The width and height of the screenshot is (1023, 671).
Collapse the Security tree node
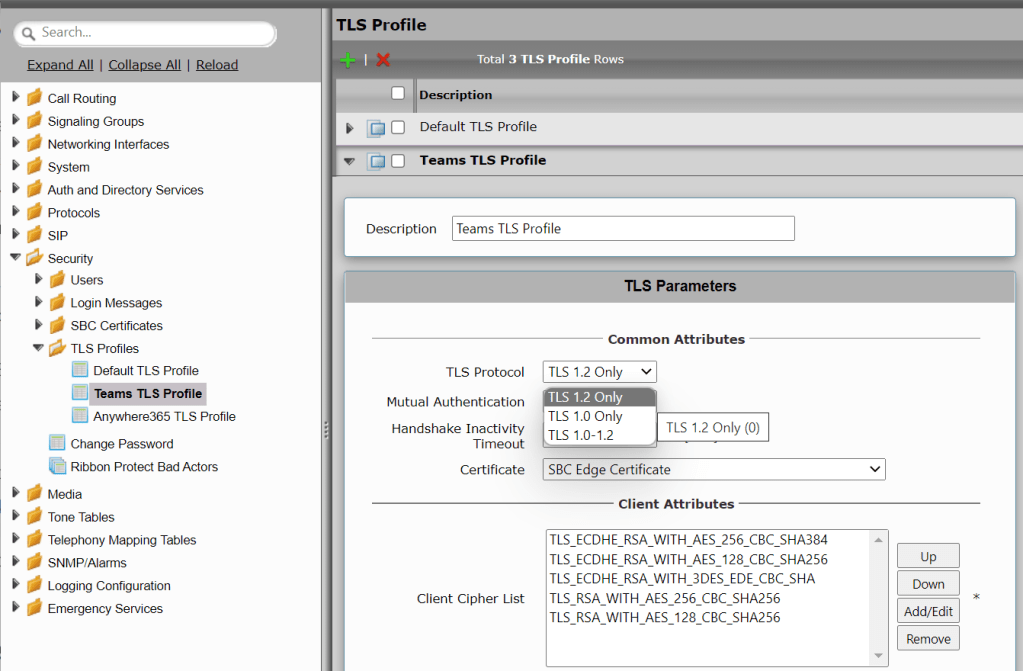tap(15, 258)
